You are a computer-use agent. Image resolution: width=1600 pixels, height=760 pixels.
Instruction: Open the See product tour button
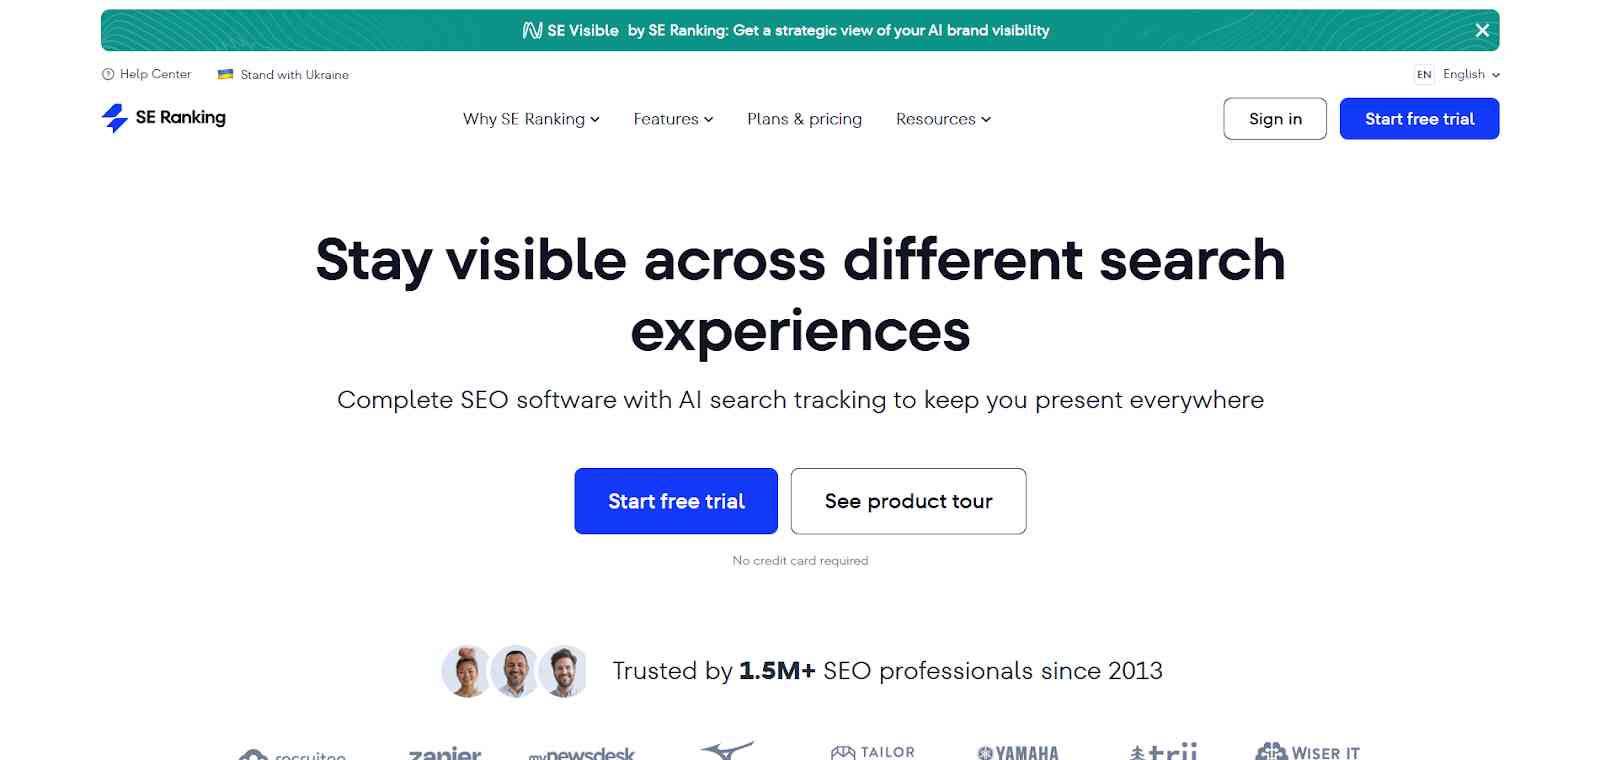[908, 501]
